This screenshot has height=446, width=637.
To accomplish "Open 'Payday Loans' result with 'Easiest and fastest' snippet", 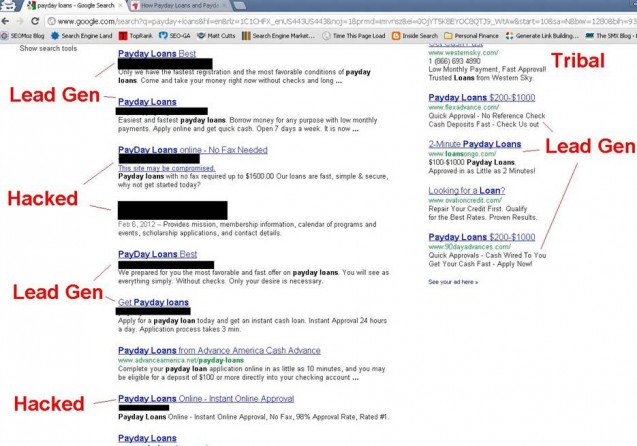I will tap(147, 102).
